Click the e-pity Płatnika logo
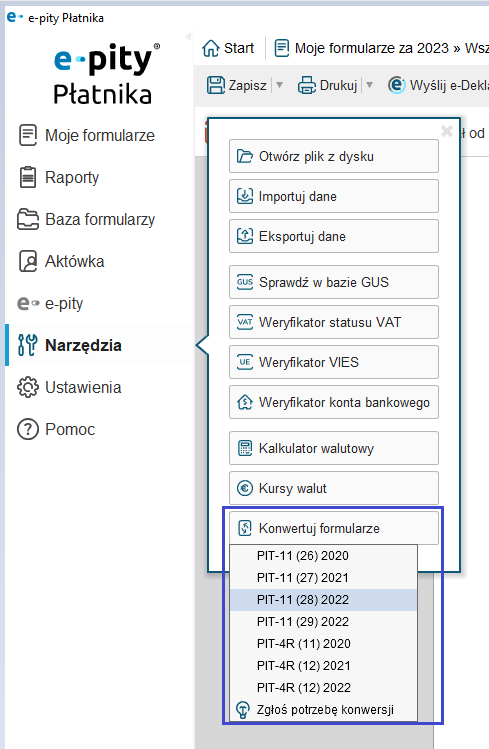Viewport: 489px width, 749px height. (106, 74)
